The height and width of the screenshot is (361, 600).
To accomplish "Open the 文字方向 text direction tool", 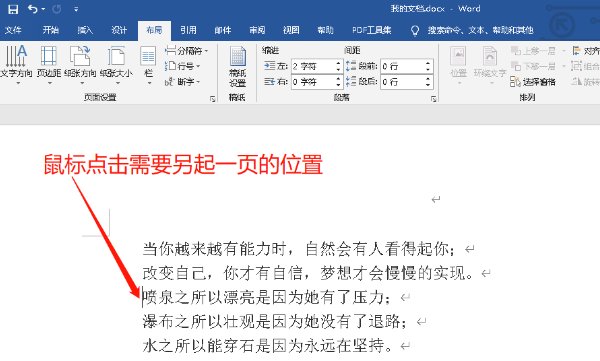I will (16, 65).
